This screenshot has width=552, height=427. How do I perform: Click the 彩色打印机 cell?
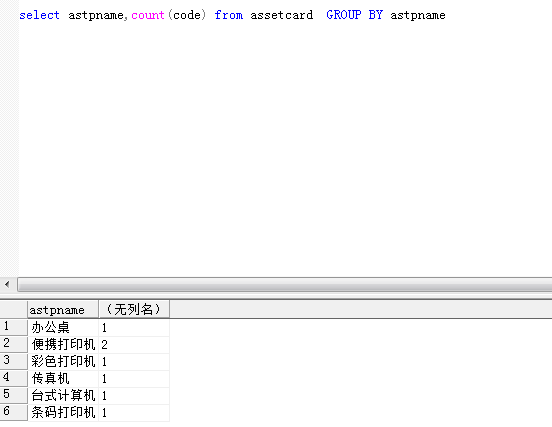click(x=63, y=361)
